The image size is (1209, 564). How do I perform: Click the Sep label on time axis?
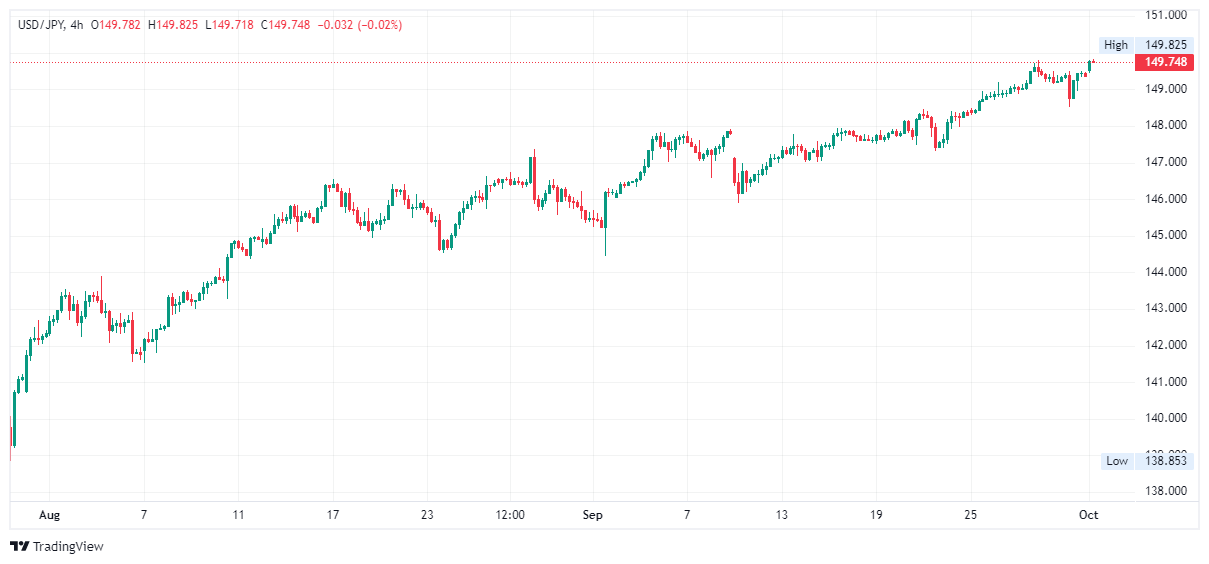coord(594,515)
